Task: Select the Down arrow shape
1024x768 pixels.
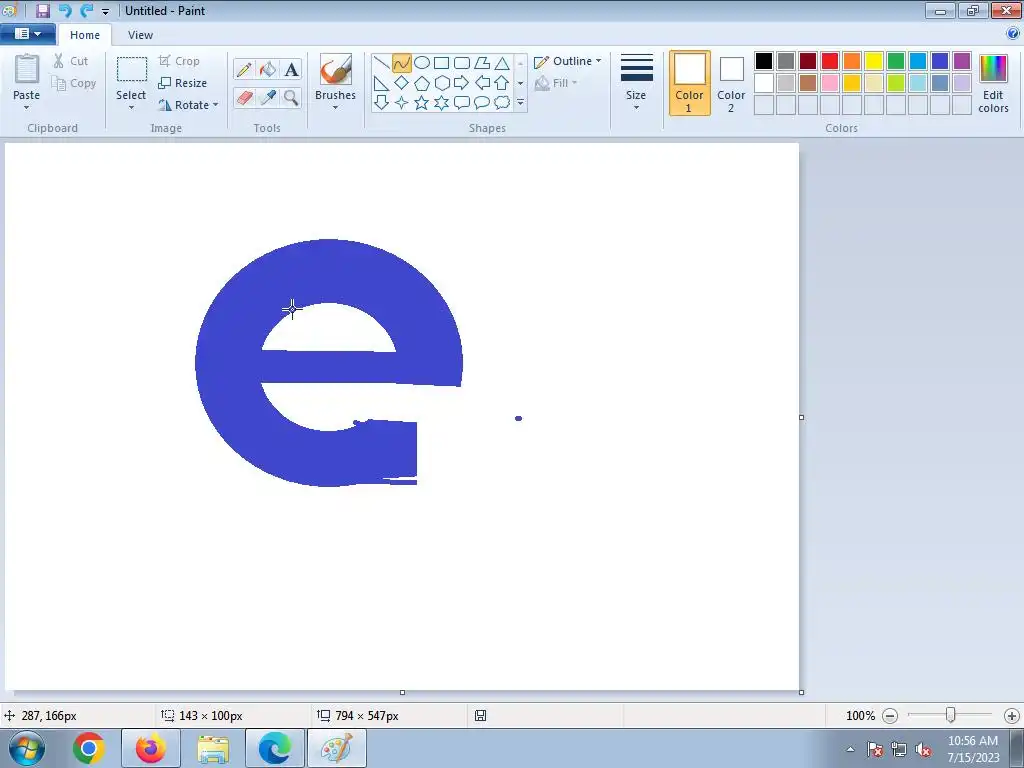Action: point(381,103)
